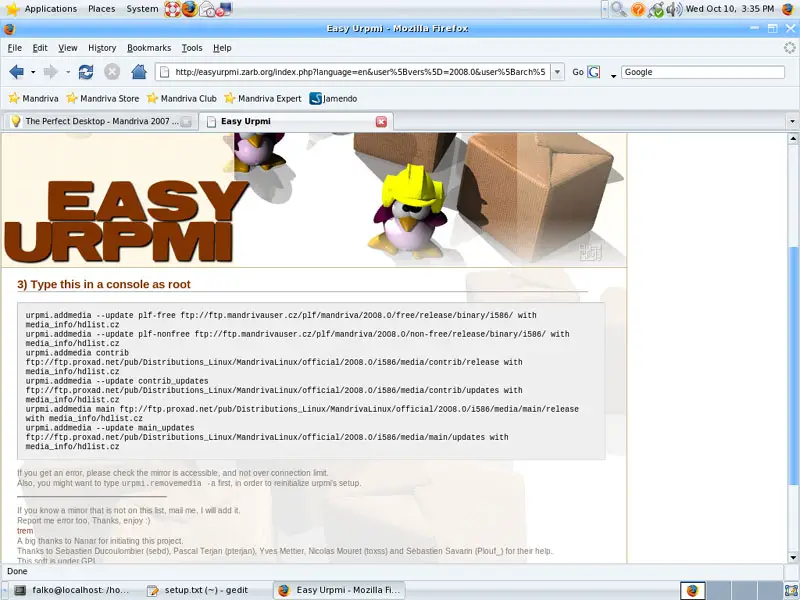Reload the current page
Image resolution: width=800 pixels, height=600 pixels.
pos(86,72)
